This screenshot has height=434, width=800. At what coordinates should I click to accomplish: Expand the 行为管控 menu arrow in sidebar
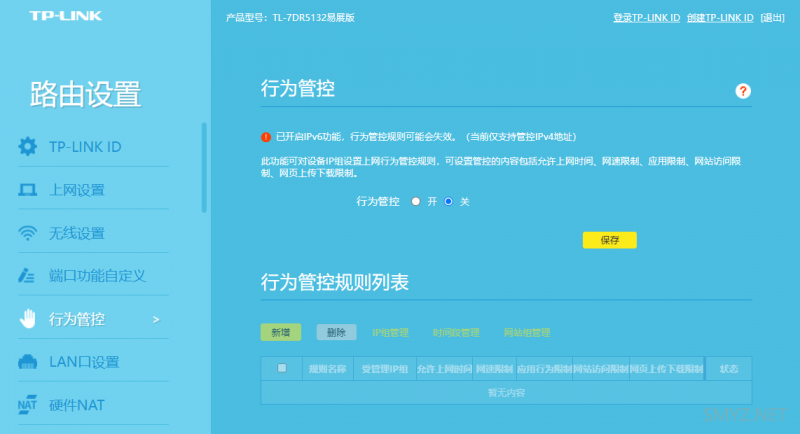click(x=155, y=320)
